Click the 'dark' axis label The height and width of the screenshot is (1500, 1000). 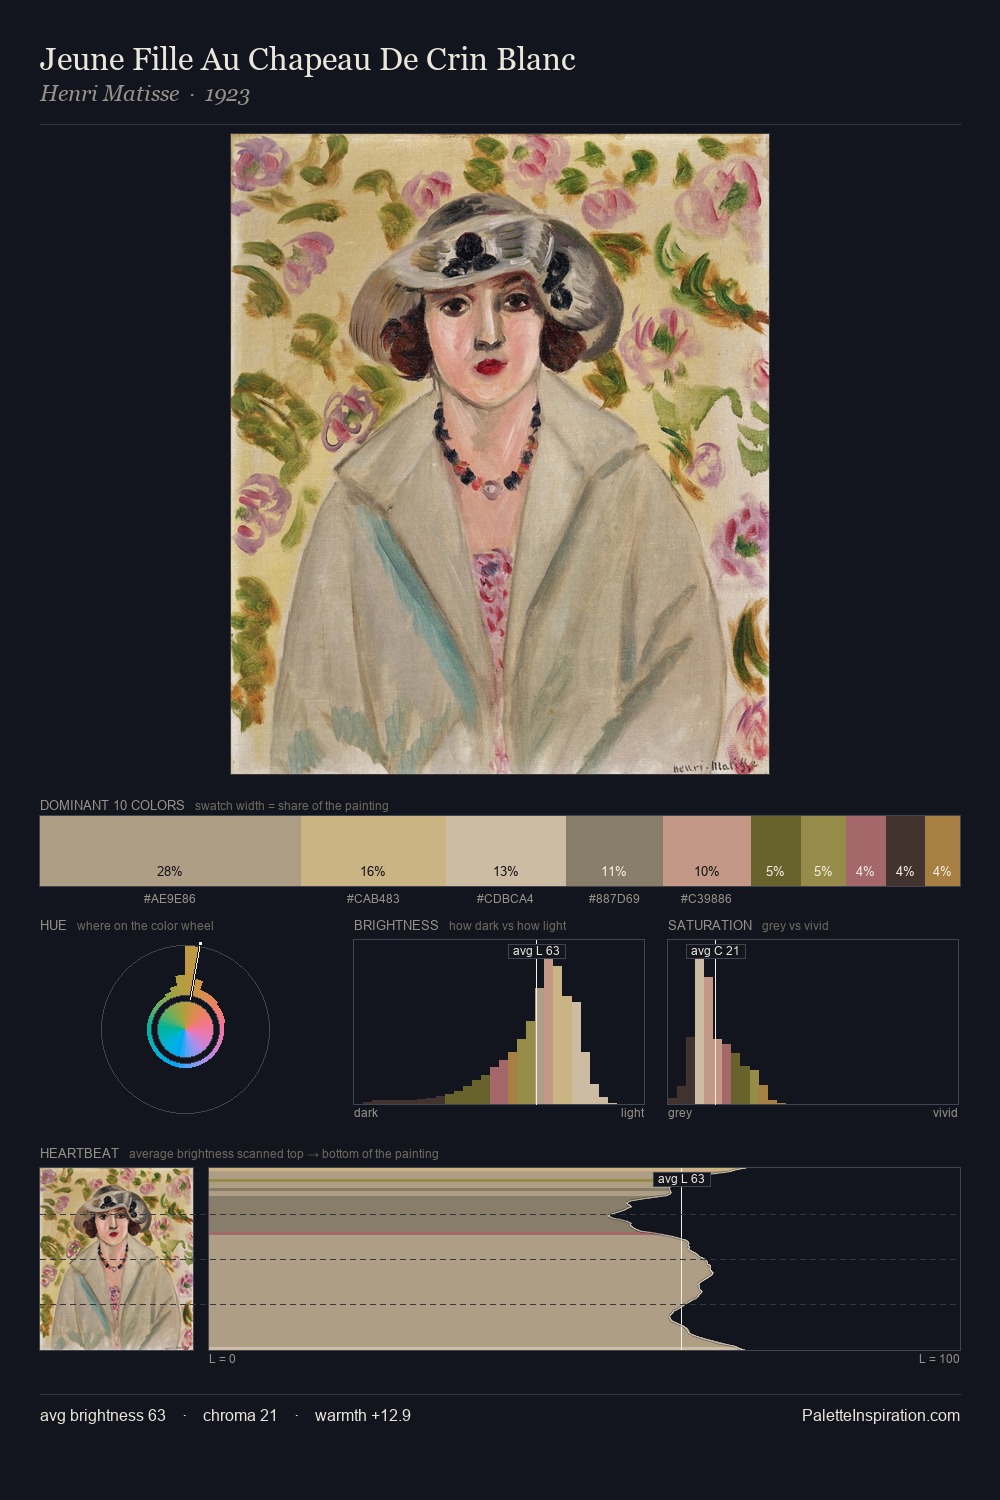point(366,1113)
